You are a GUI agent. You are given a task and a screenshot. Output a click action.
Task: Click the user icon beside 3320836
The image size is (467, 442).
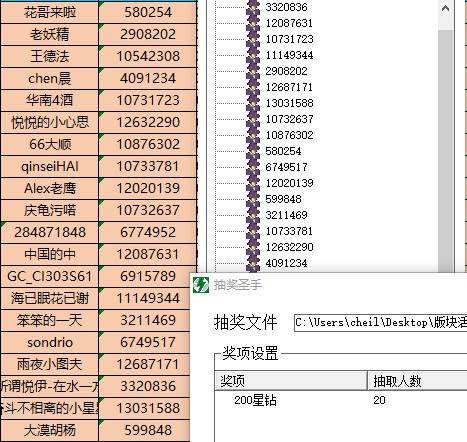(x=253, y=7)
